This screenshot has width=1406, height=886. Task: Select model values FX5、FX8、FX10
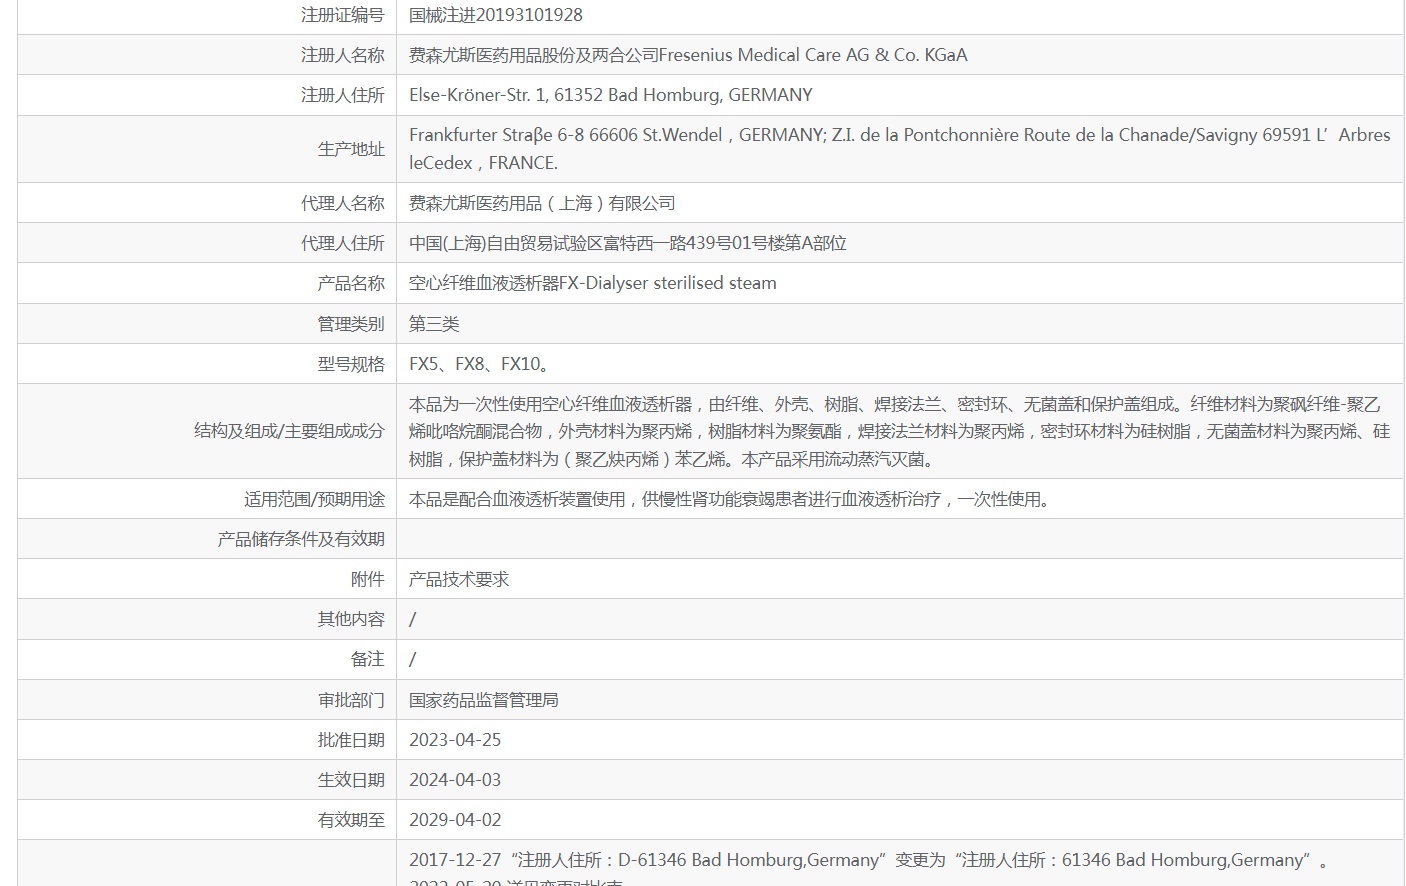479,364
